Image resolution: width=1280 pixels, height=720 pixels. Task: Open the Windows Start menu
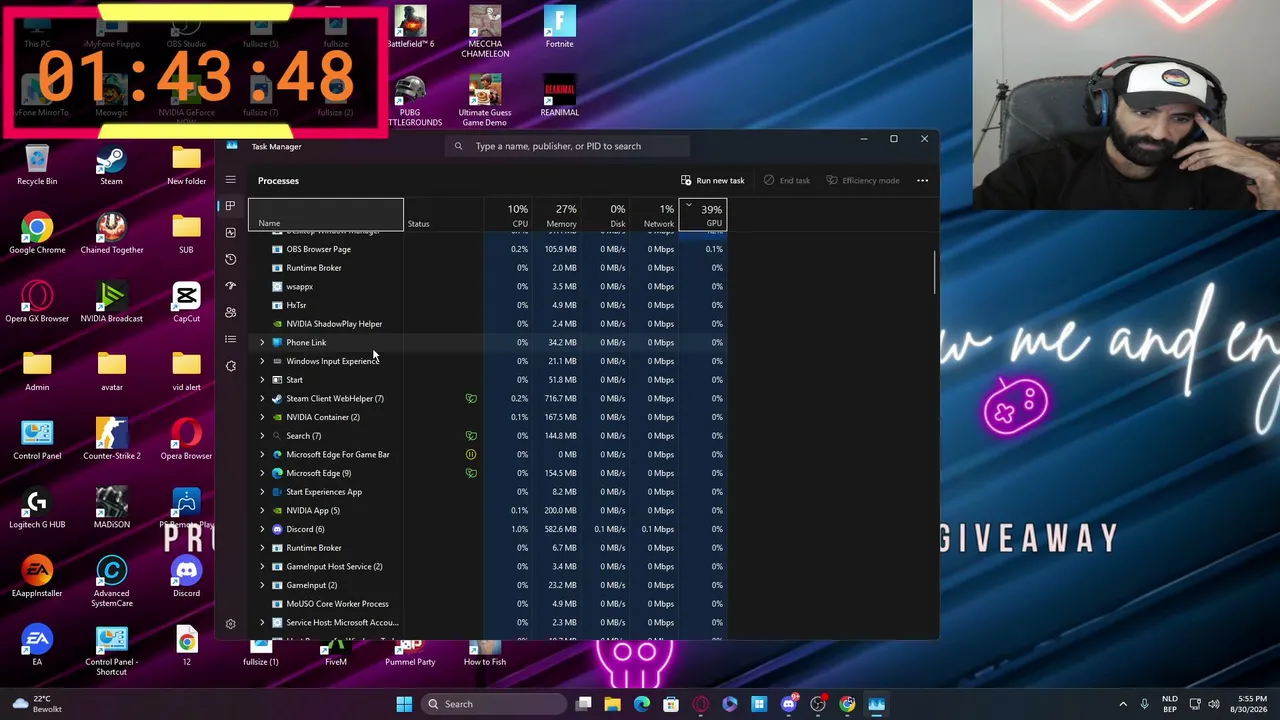(x=404, y=704)
